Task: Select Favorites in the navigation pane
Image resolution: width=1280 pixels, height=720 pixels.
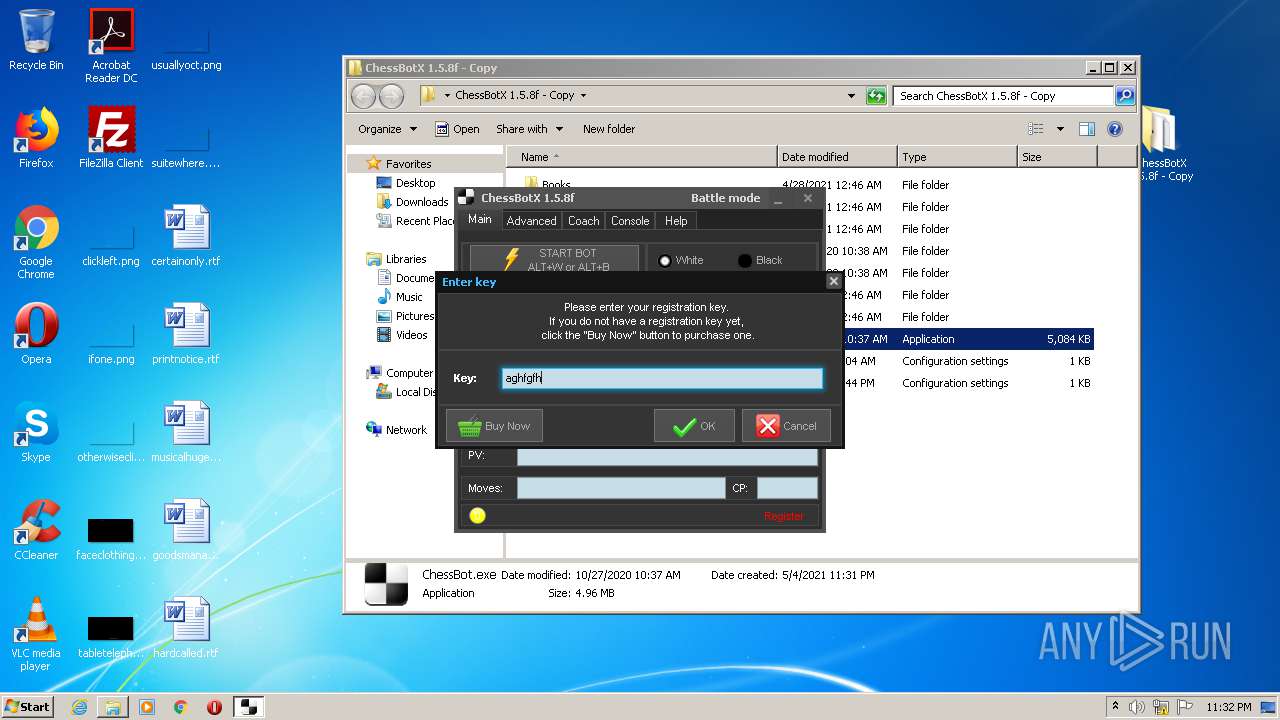Action: [408, 164]
